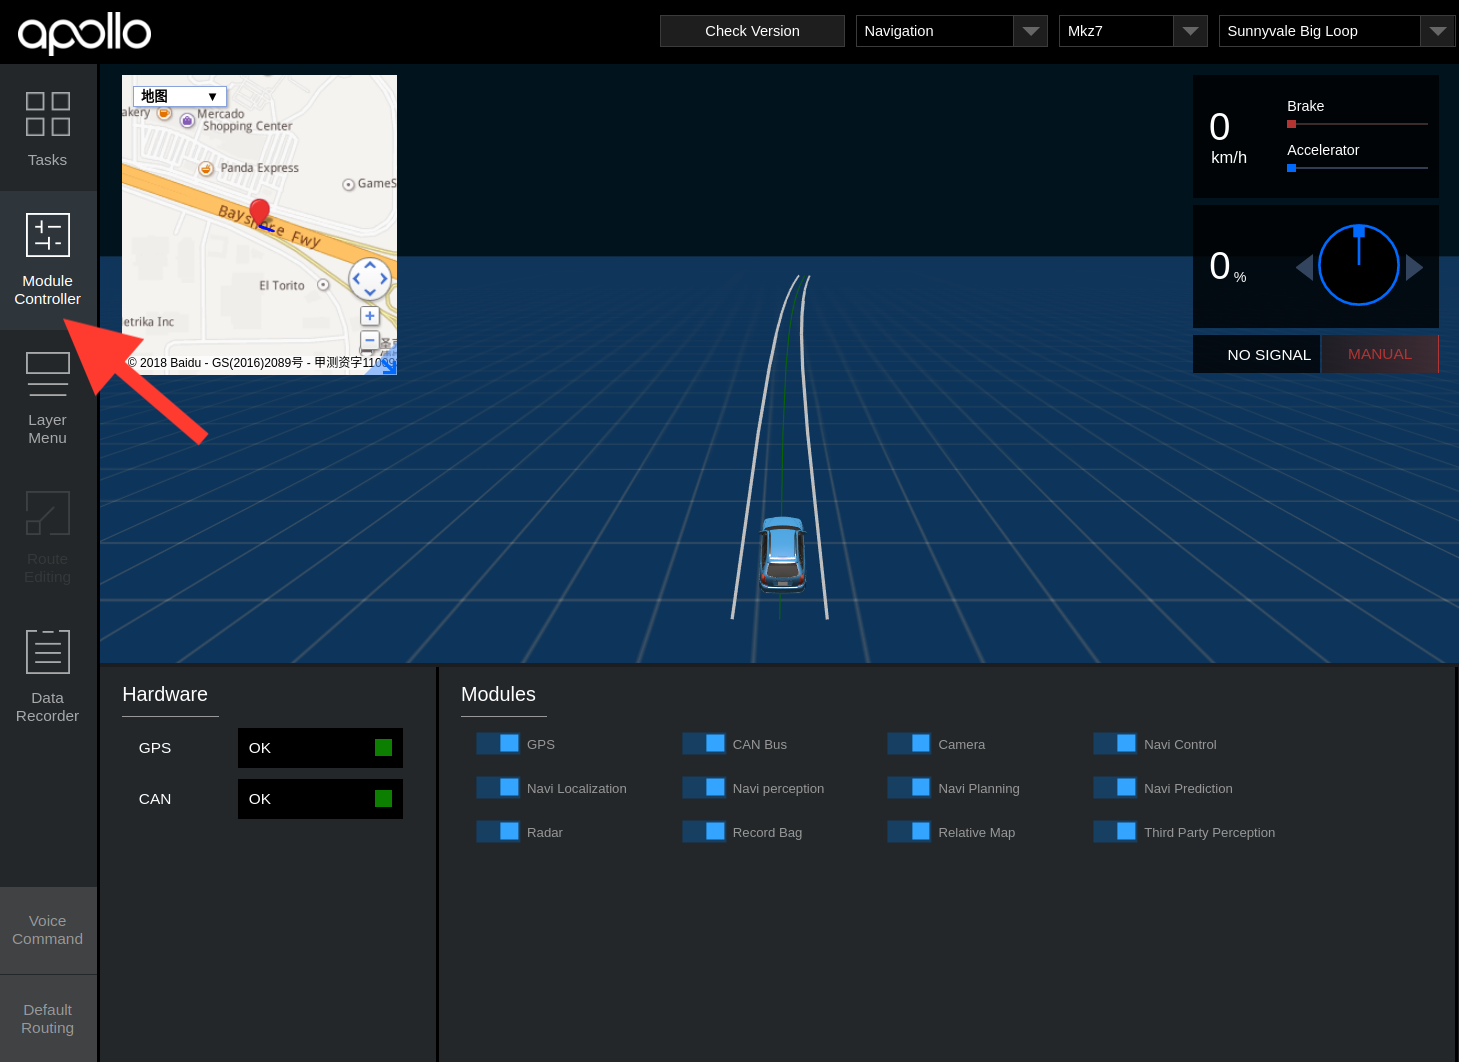Click the red location pin on map
This screenshot has width=1459, height=1062.
[x=259, y=212]
